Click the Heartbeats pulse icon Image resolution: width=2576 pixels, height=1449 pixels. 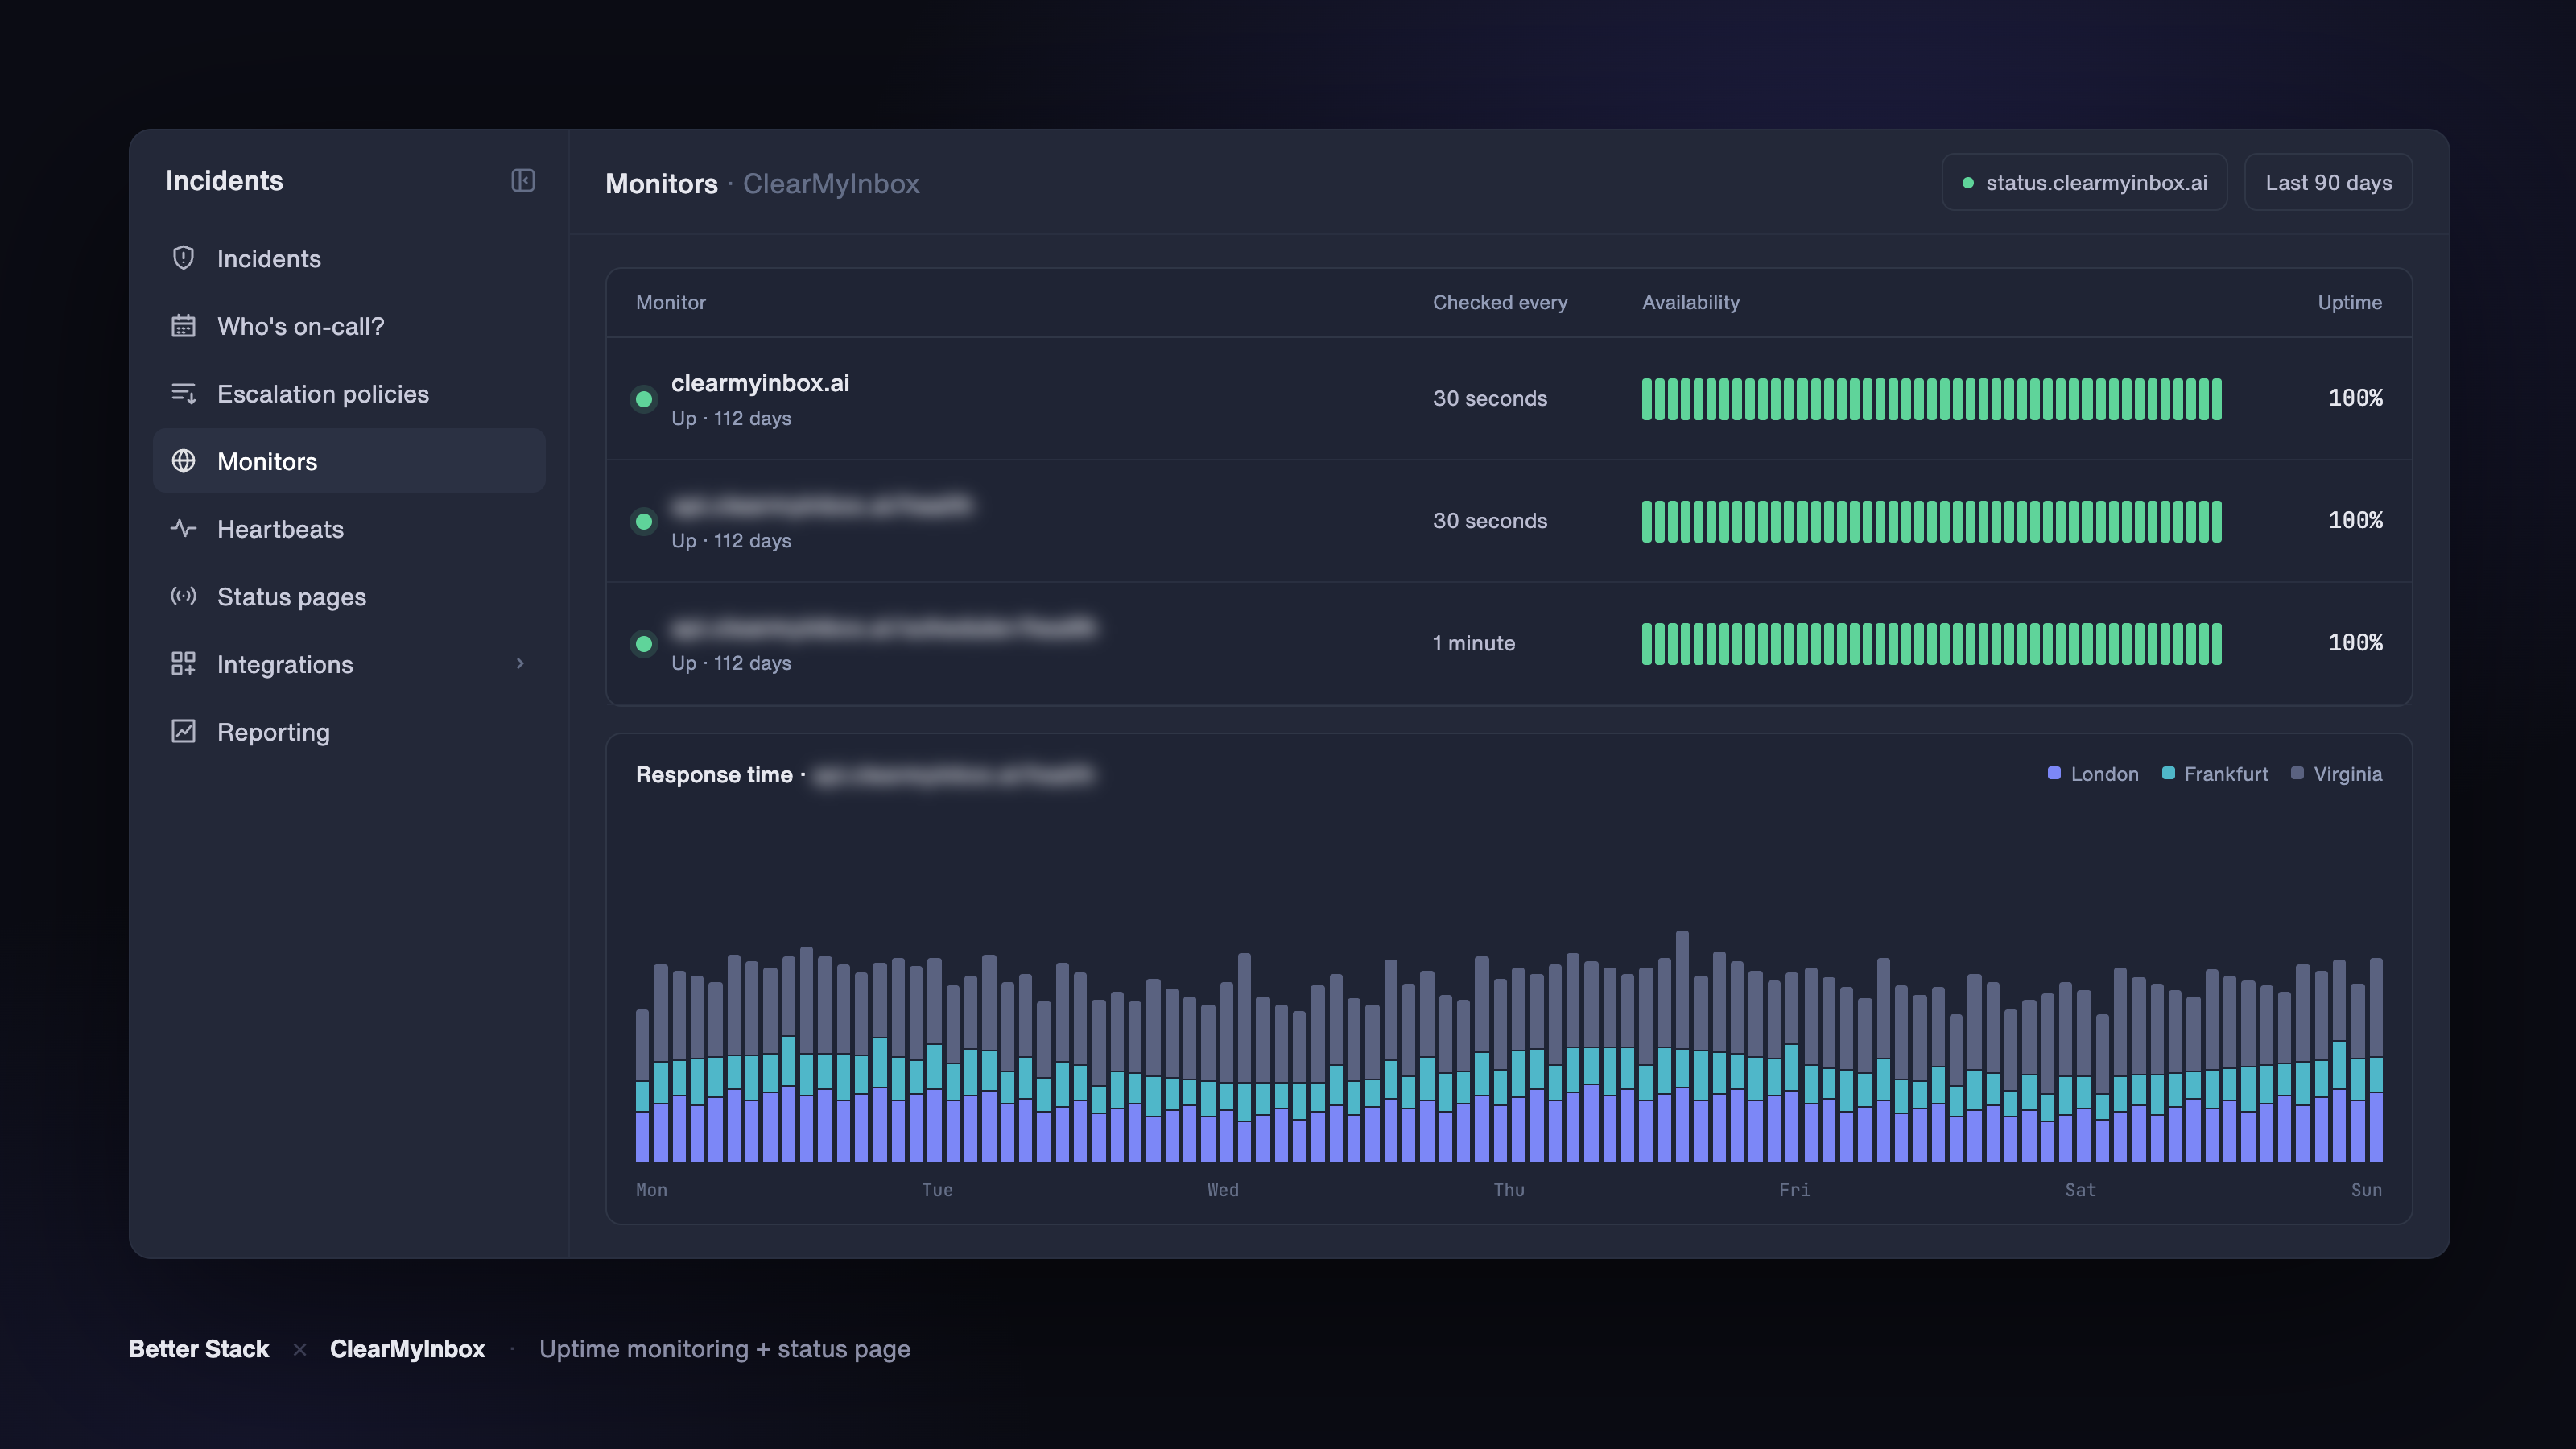183,529
